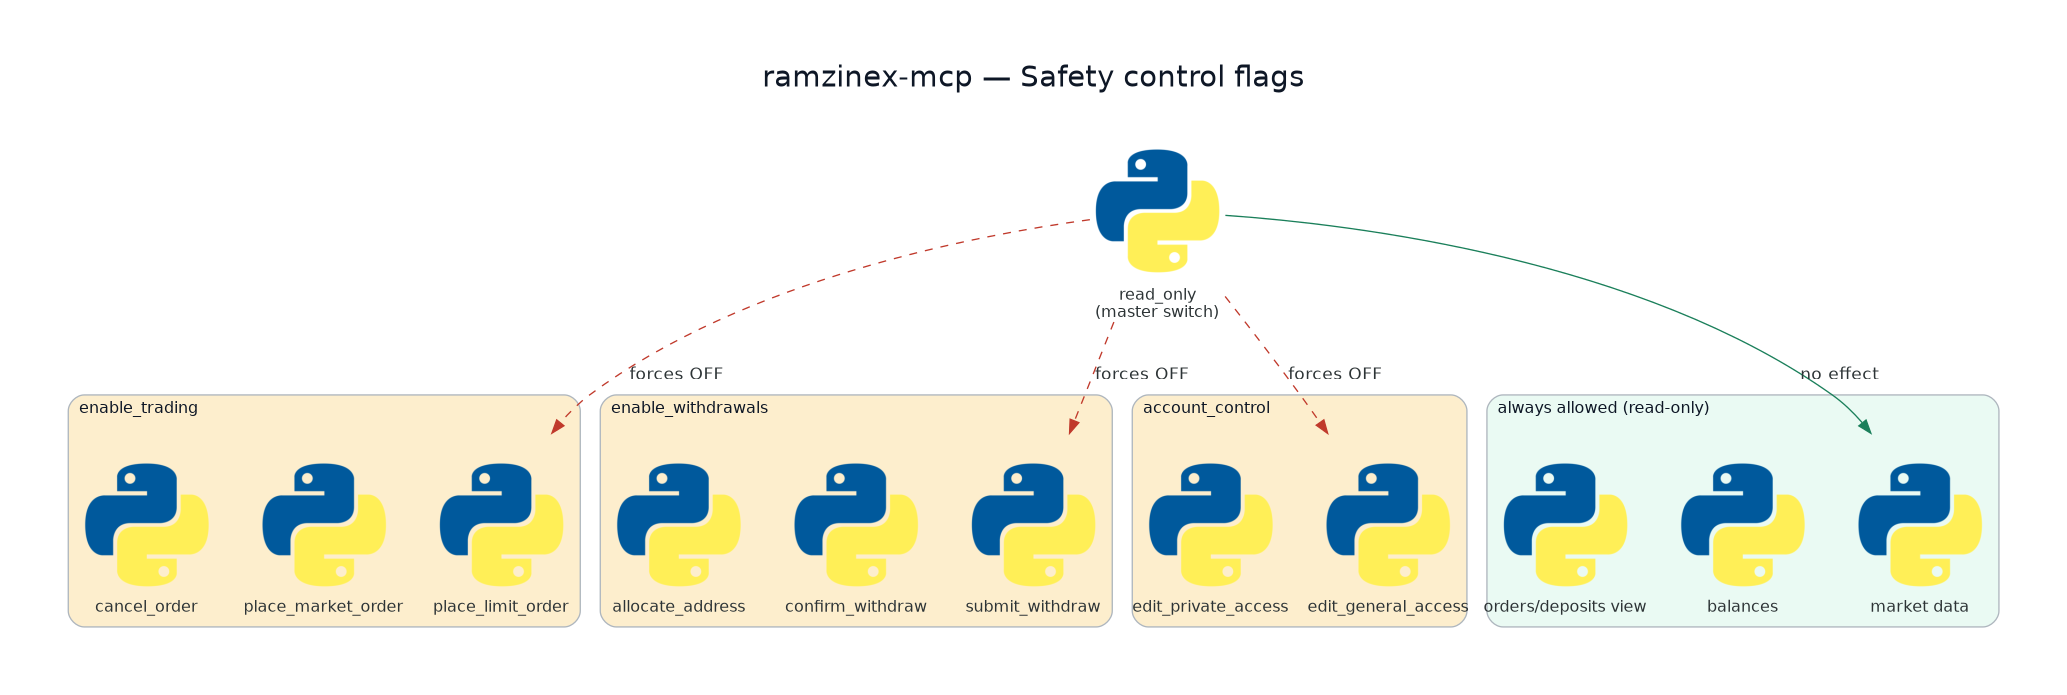Click the 'submit_withdraw' text label
Screen dimensions: 2067x695
pyautogui.click(x=1033, y=607)
